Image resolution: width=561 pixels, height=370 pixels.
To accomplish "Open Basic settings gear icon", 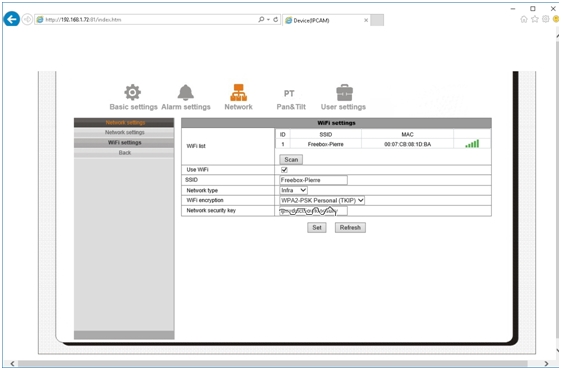I will (x=133, y=92).
